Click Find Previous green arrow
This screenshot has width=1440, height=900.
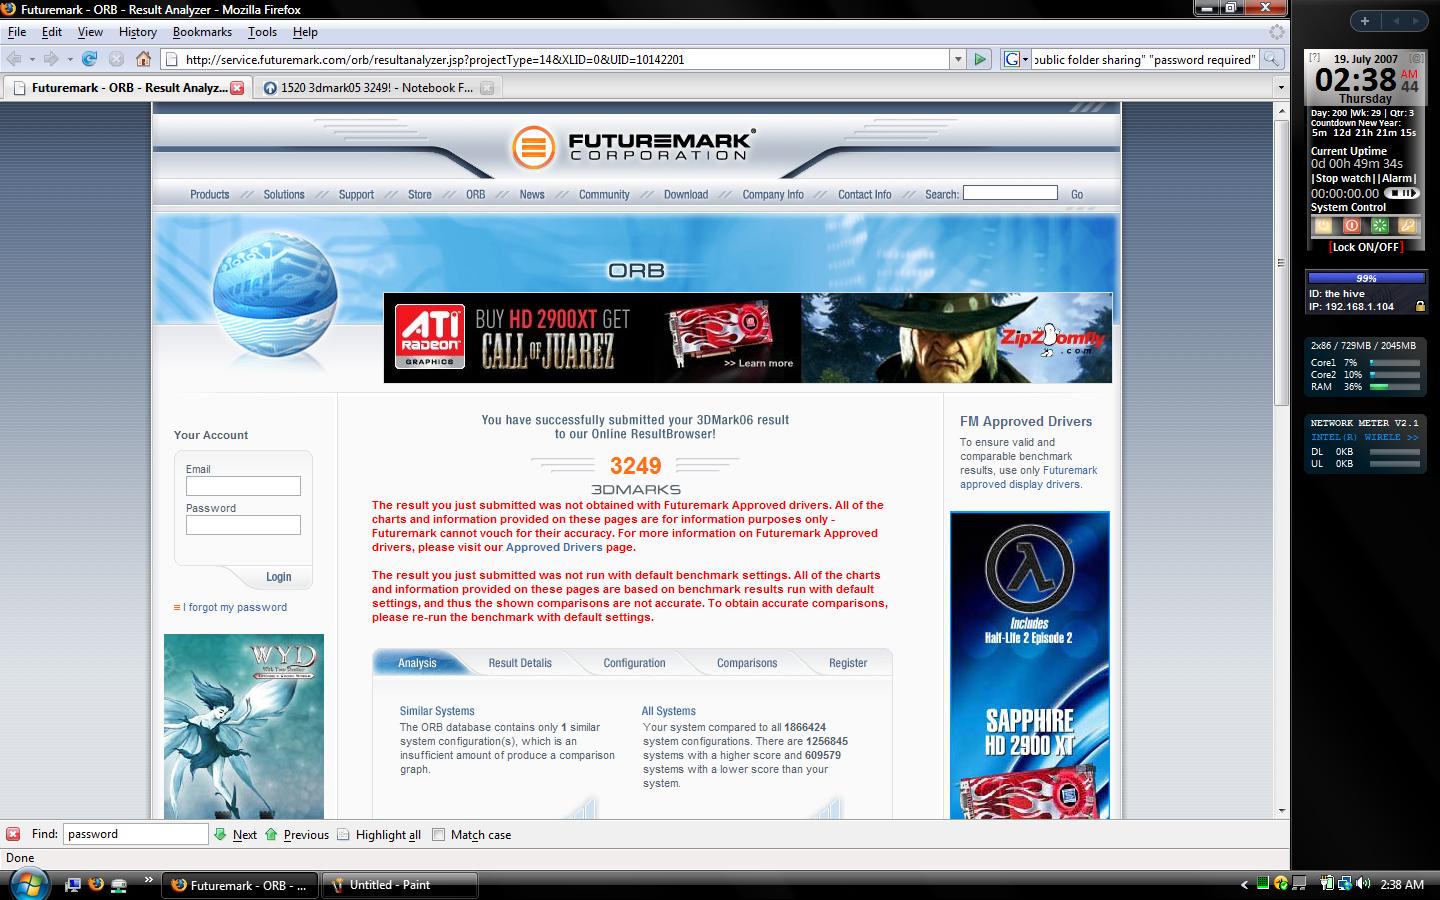click(x=271, y=834)
